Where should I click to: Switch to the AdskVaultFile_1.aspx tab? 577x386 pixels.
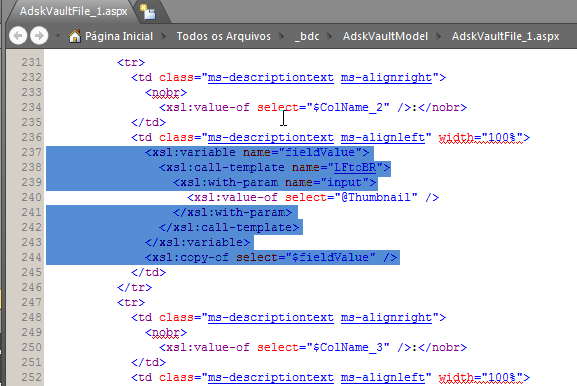(73, 11)
